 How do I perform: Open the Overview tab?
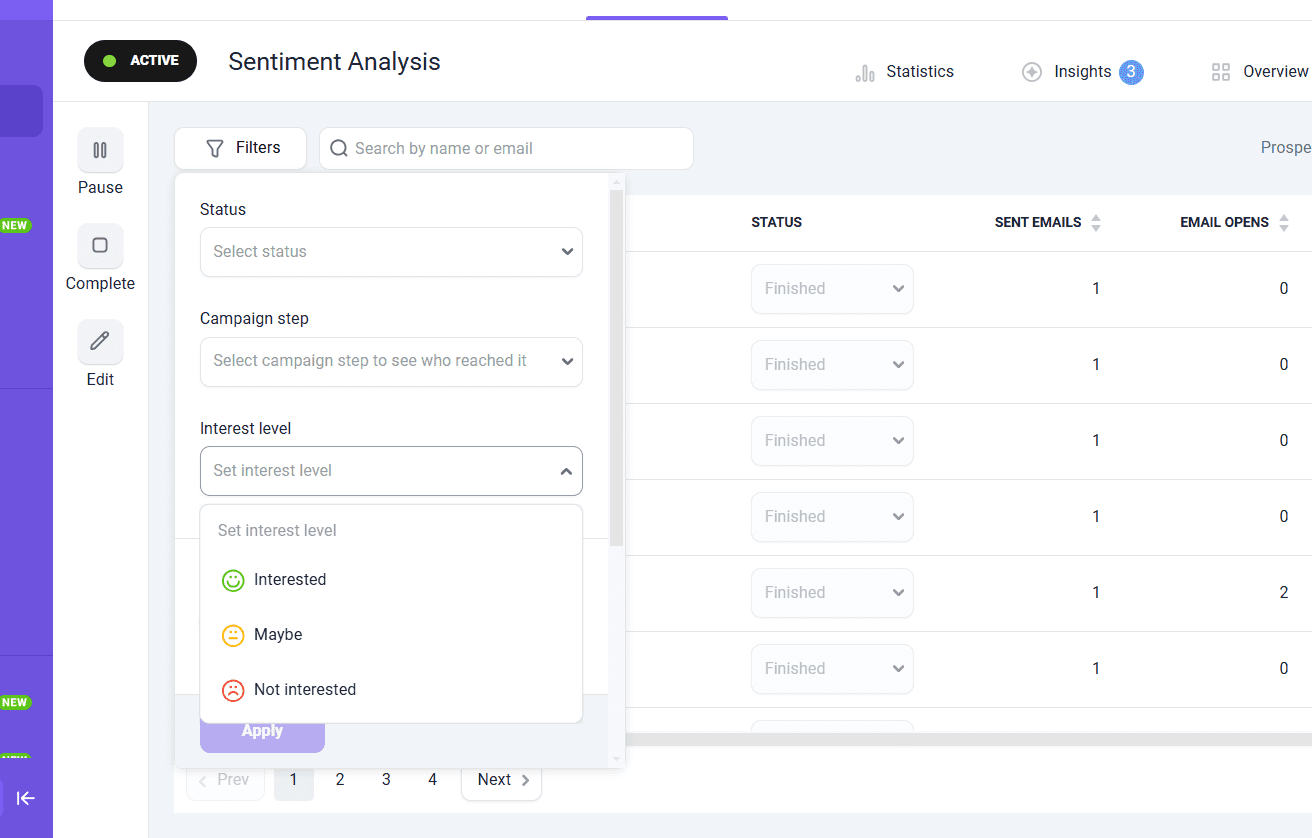point(1260,72)
